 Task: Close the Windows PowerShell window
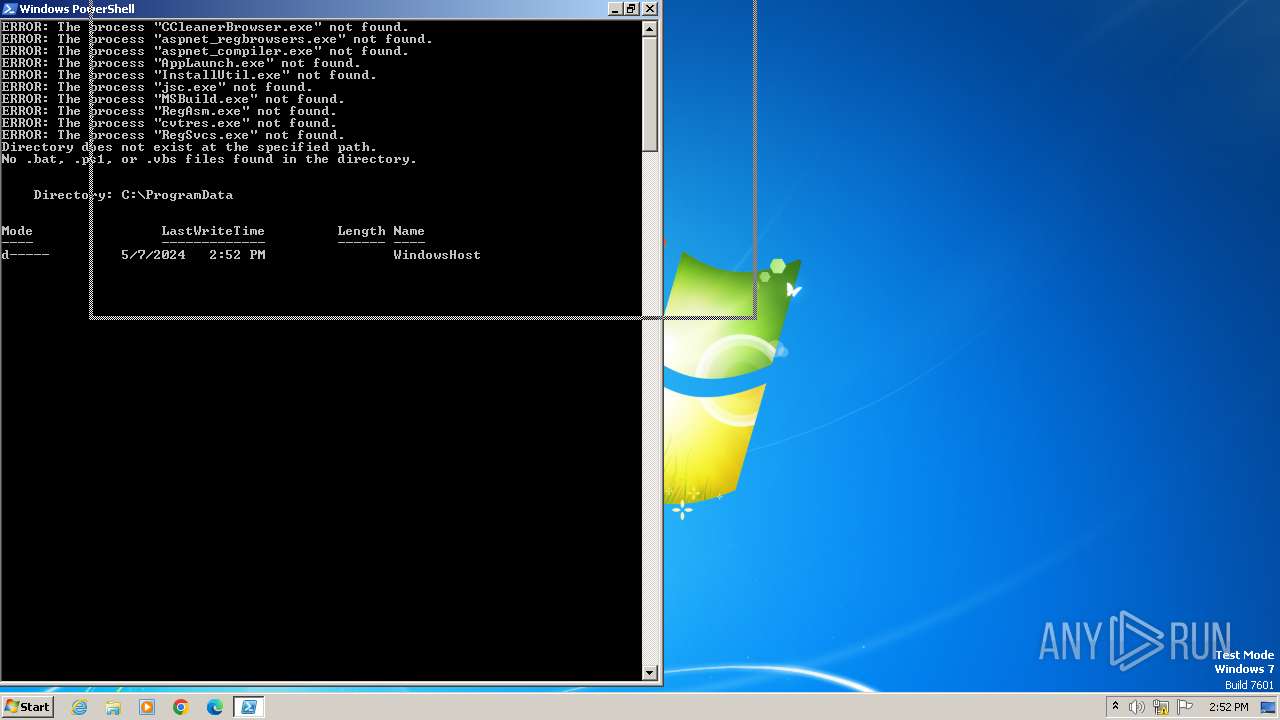(x=649, y=9)
